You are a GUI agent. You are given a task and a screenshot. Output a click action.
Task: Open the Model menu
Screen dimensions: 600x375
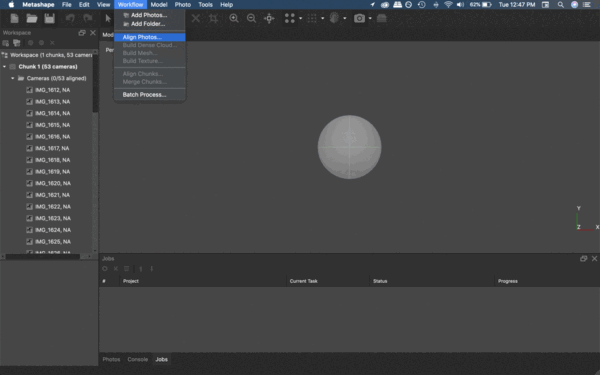(x=159, y=5)
